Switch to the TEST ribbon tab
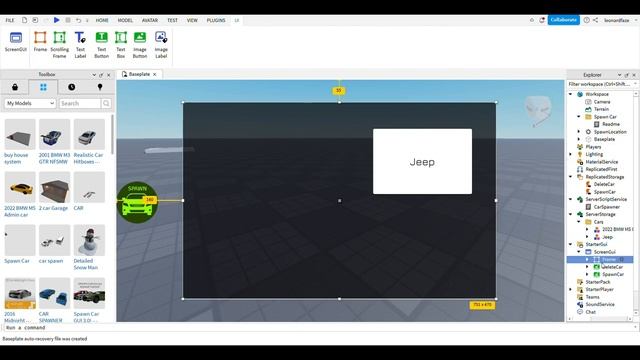 [x=172, y=20]
